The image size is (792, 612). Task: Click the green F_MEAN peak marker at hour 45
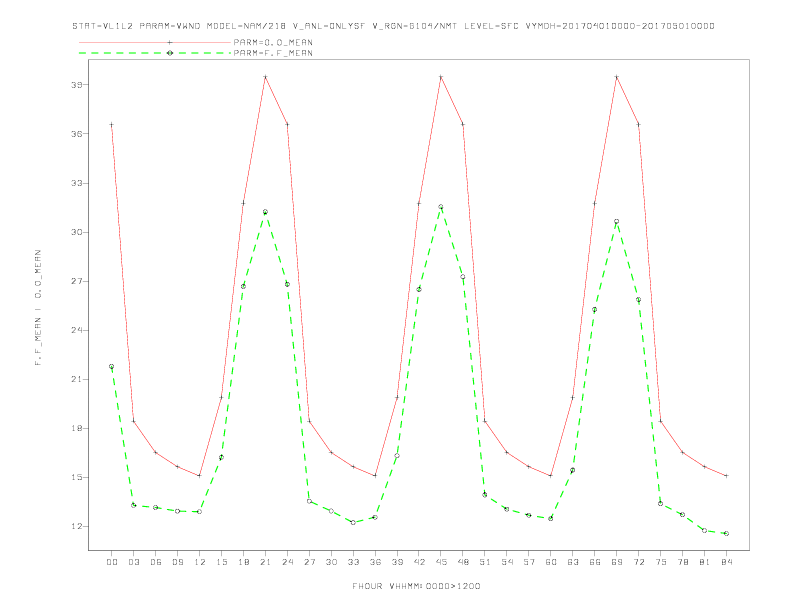pos(441,207)
